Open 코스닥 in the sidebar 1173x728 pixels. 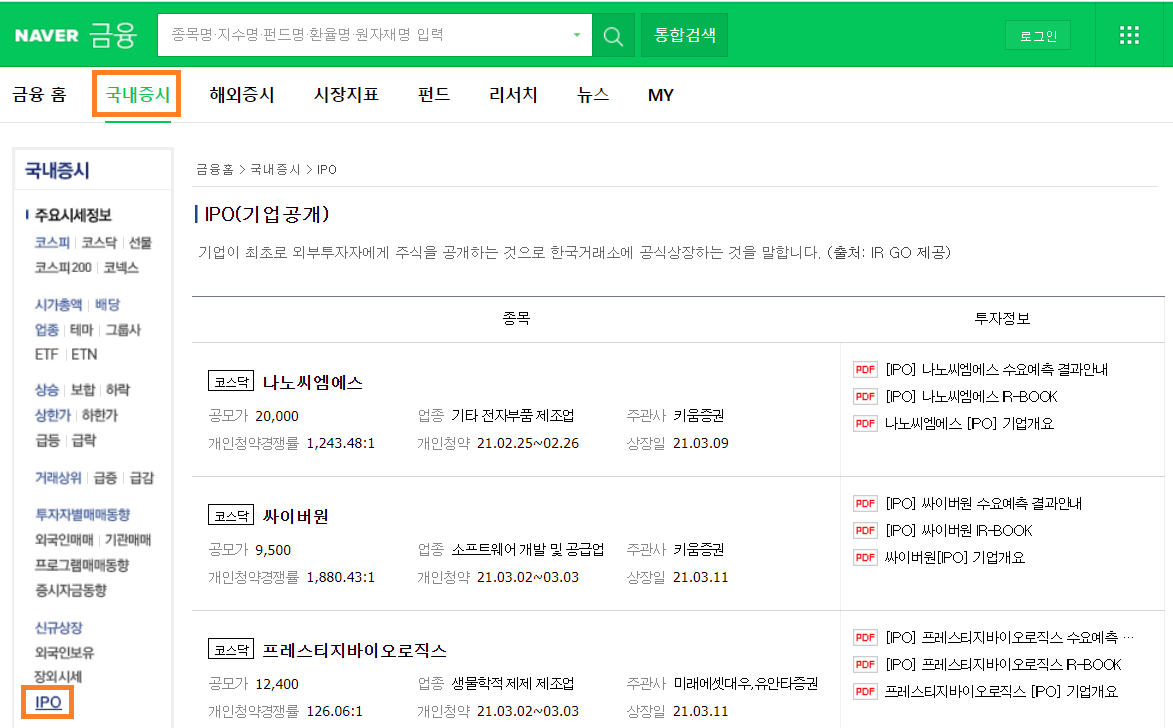[x=99, y=242]
